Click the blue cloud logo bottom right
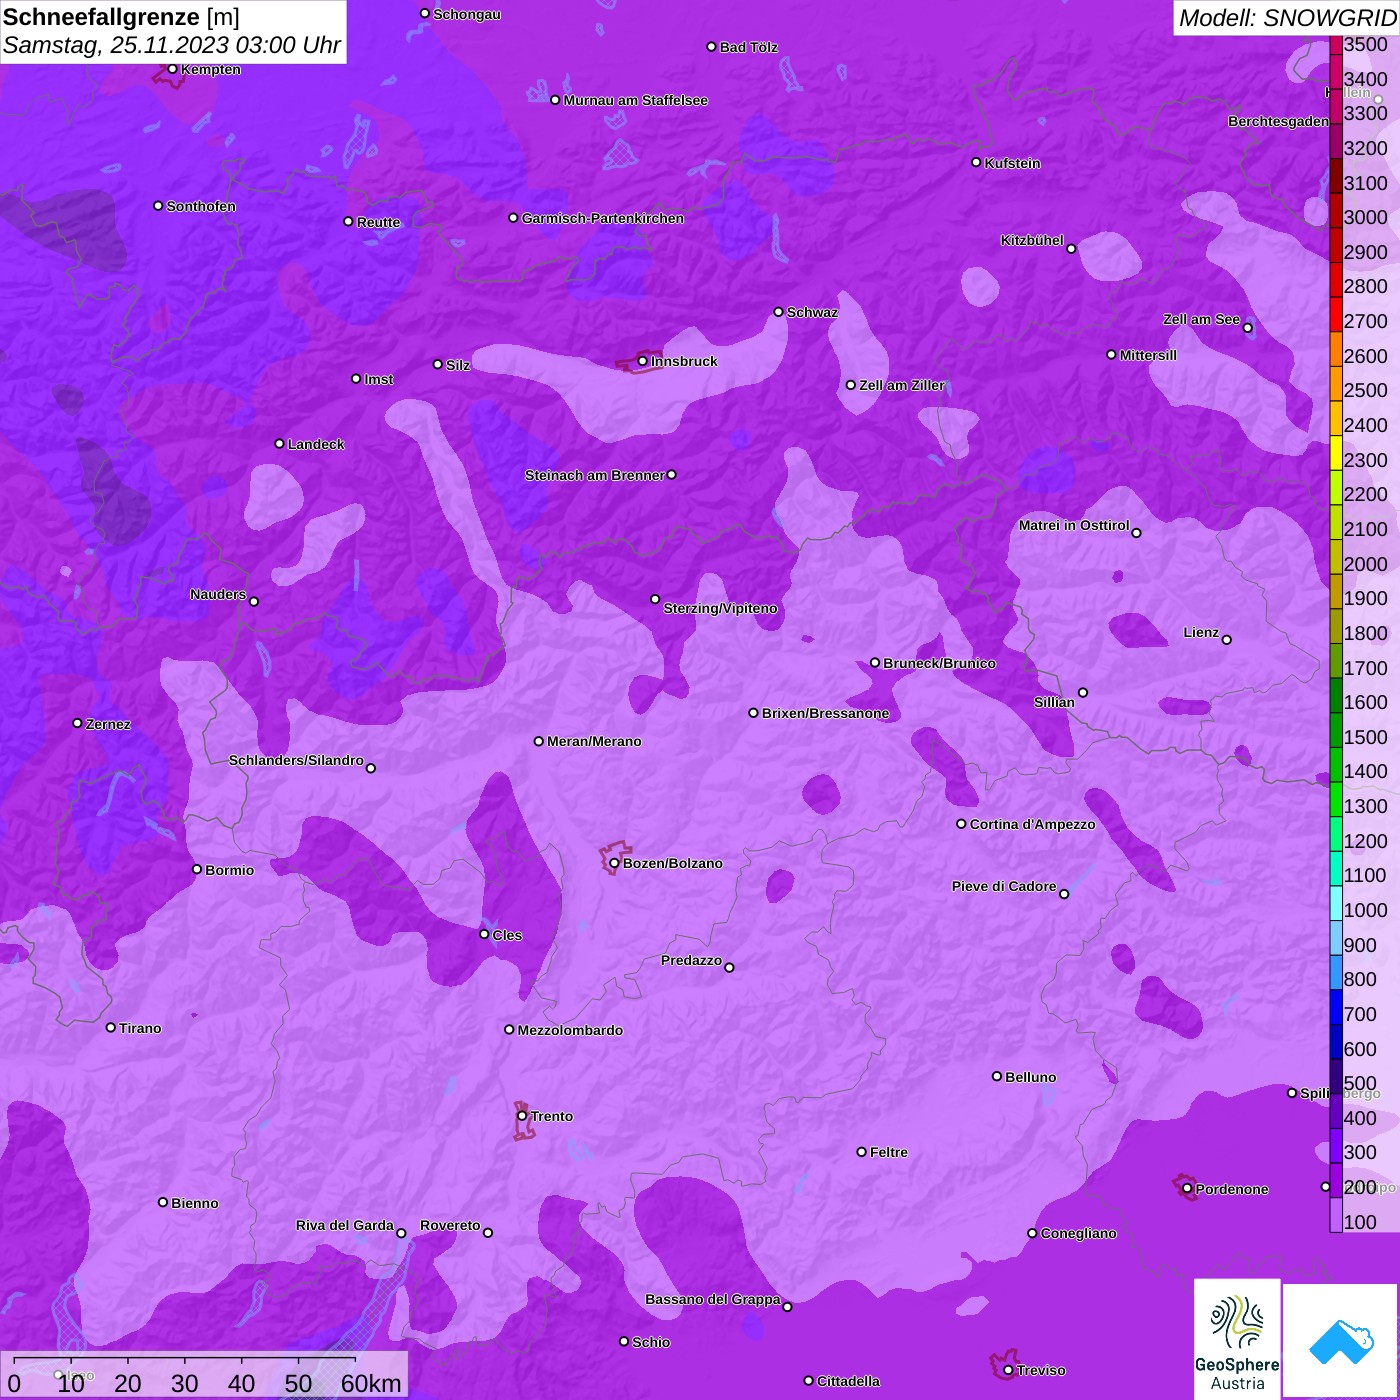The height and width of the screenshot is (1400, 1400). (1341, 1341)
